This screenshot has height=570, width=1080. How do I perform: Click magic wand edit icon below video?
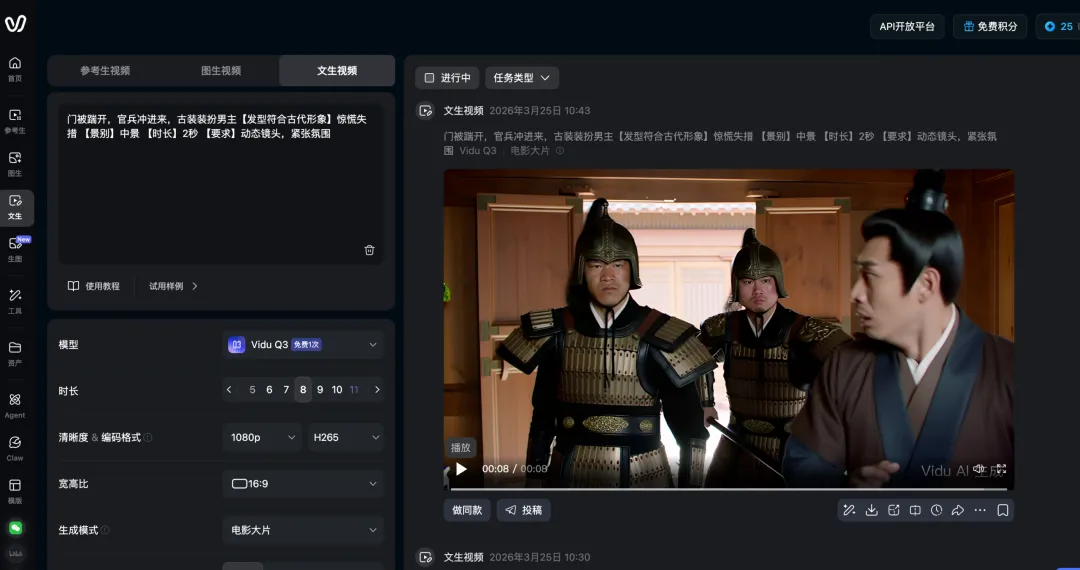click(849, 510)
